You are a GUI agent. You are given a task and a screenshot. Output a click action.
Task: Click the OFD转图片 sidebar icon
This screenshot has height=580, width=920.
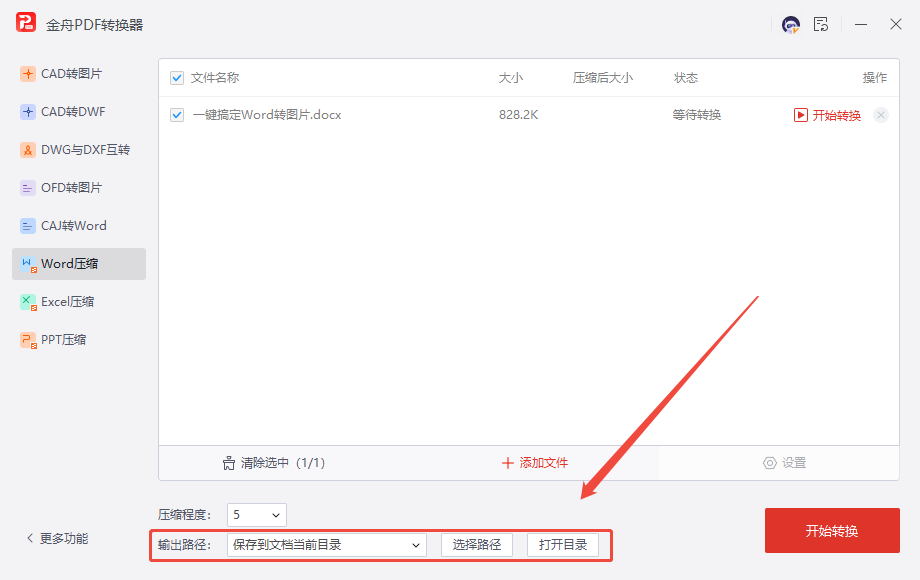[28, 188]
